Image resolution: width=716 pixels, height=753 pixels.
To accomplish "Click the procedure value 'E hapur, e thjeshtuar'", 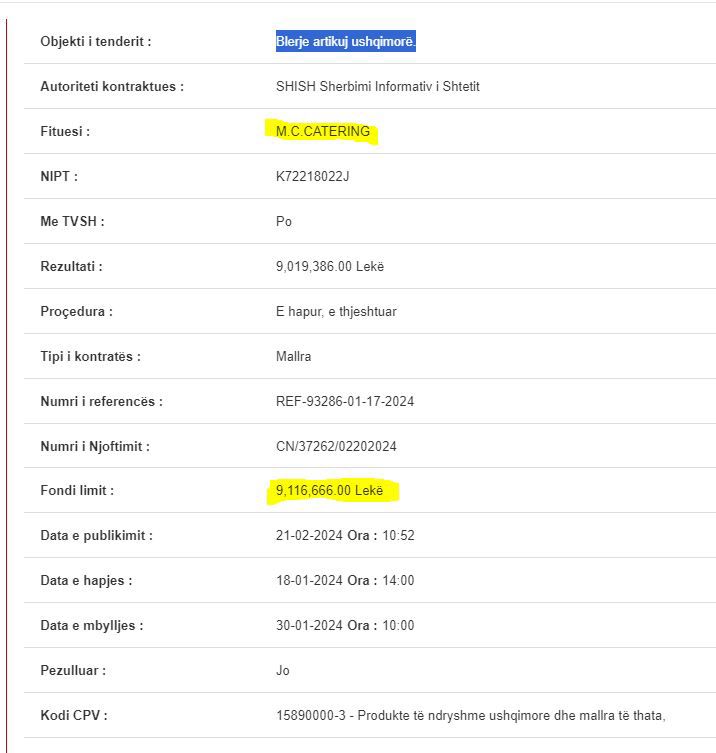I will [336, 311].
